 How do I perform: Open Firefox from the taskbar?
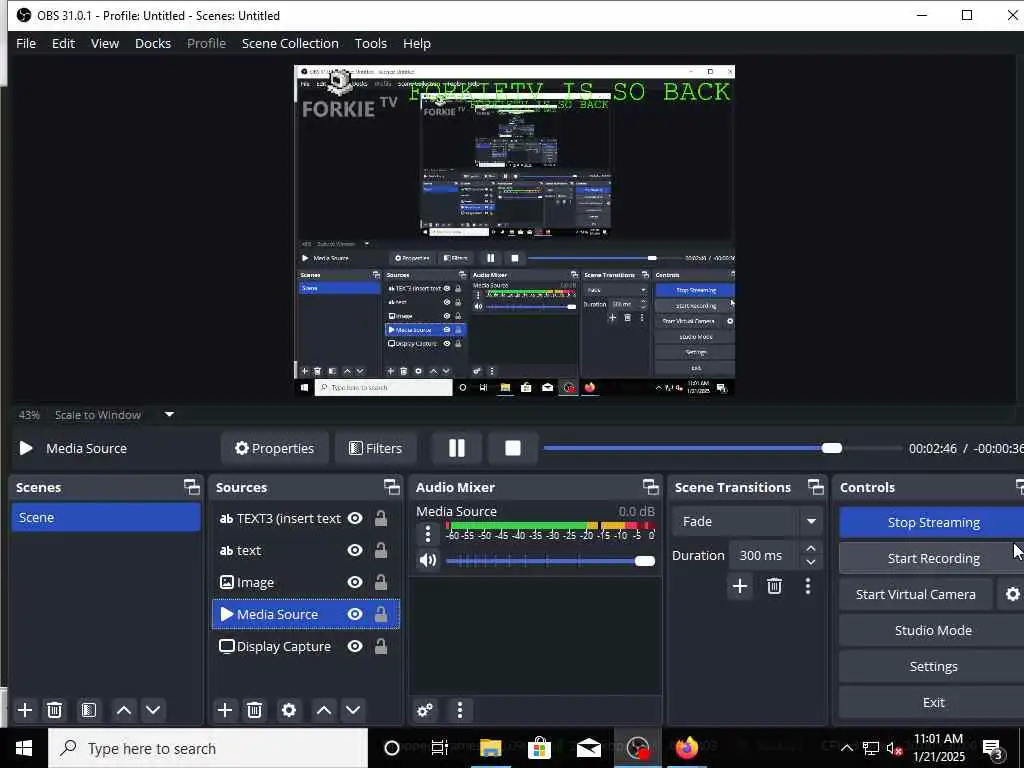[x=686, y=748]
